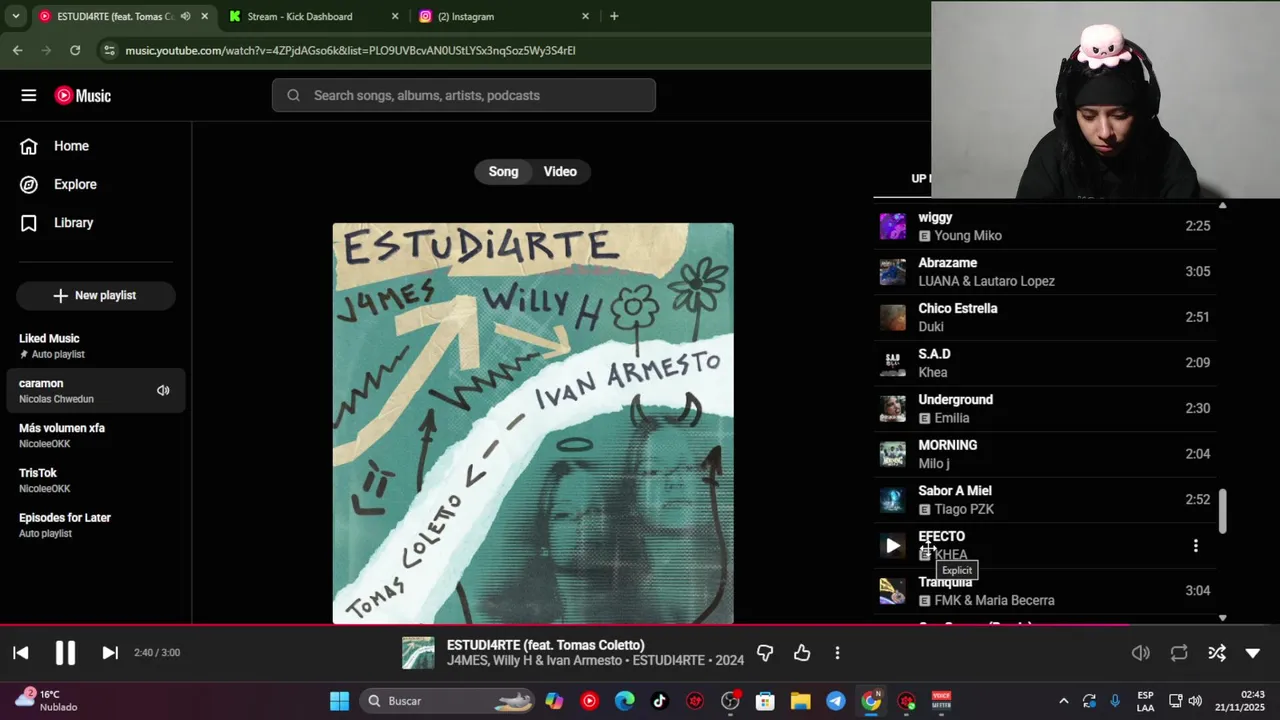The height and width of the screenshot is (720, 1280).
Task: Launch Telegram from the taskbar
Action: [836, 701]
